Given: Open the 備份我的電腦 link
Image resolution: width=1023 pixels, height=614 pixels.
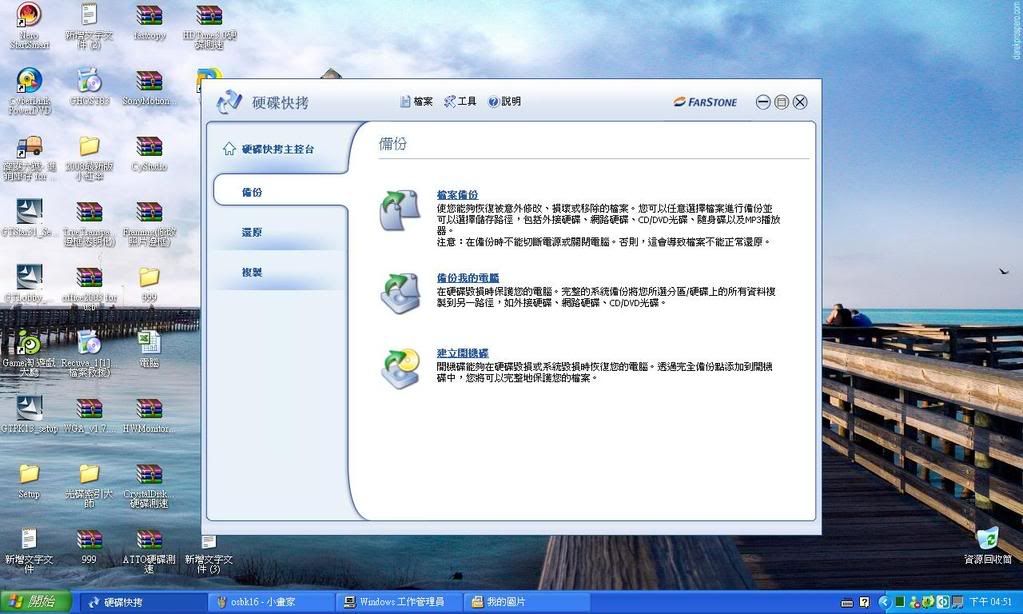Looking at the screenshot, I should click(468, 277).
